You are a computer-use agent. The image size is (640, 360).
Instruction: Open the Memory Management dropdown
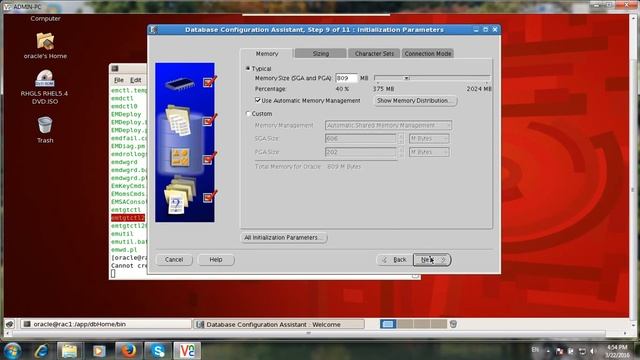388,125
